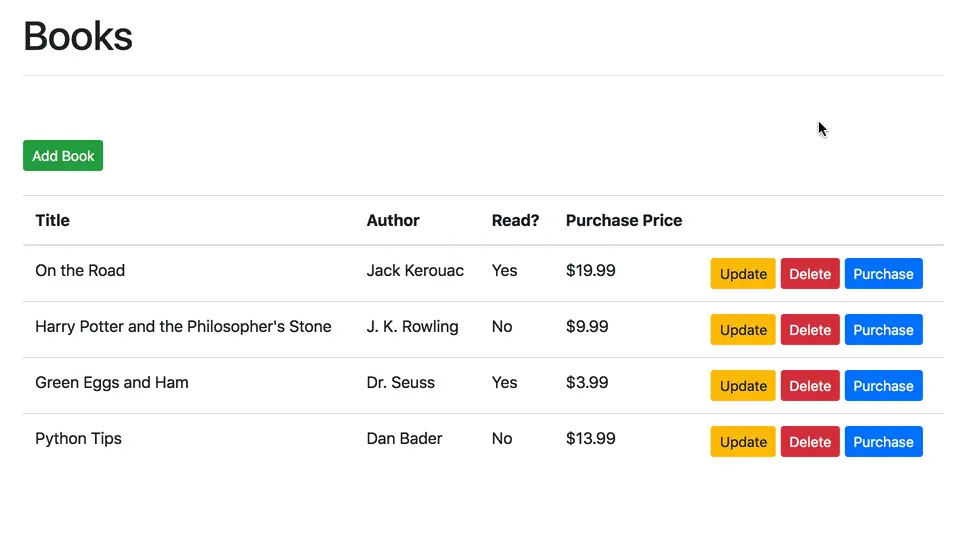Delete the Python Tips entry
The height and width of the screenshot is (534, 966).
[x=810, y=442]
